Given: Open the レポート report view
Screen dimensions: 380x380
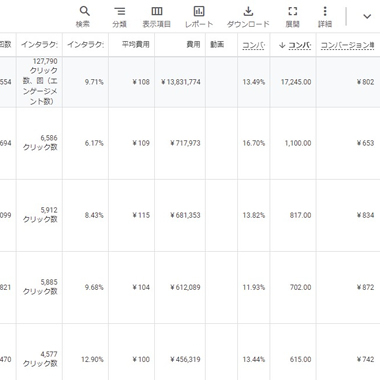Looking at the screenshot, I should 199,16.
